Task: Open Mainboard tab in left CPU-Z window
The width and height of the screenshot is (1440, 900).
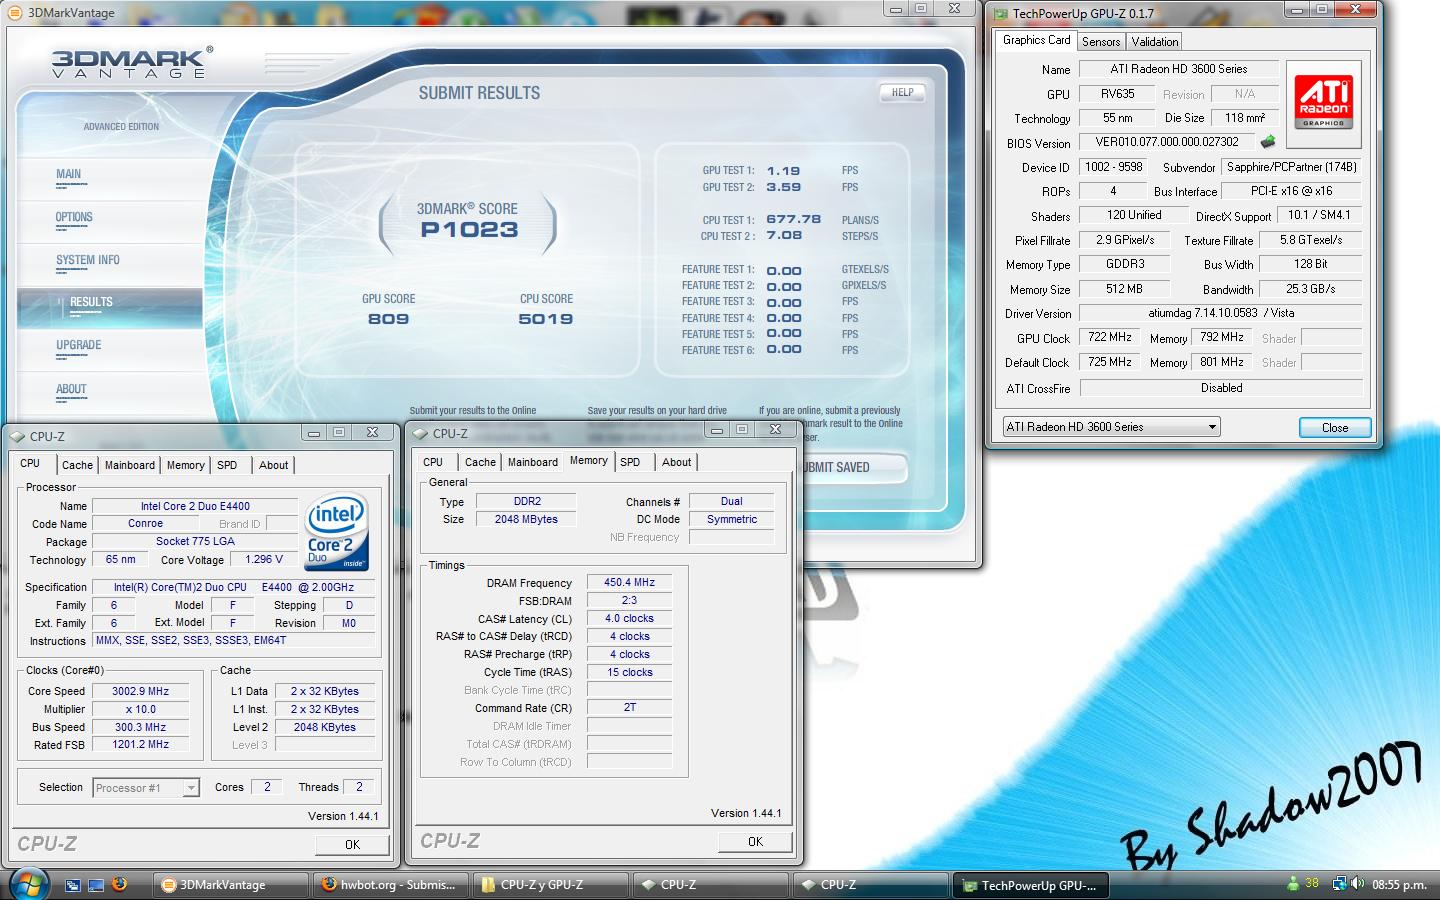Action: tap(130, 465)
